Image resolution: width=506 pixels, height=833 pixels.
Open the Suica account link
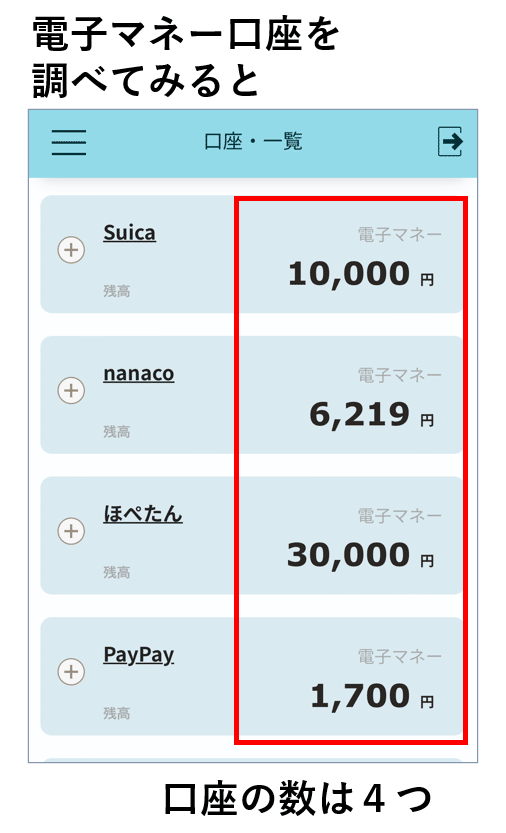(130, 233)
